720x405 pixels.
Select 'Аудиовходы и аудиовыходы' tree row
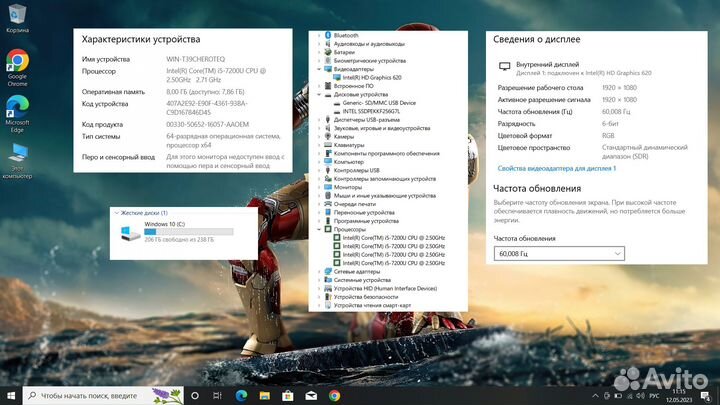[x=369, y=44]
